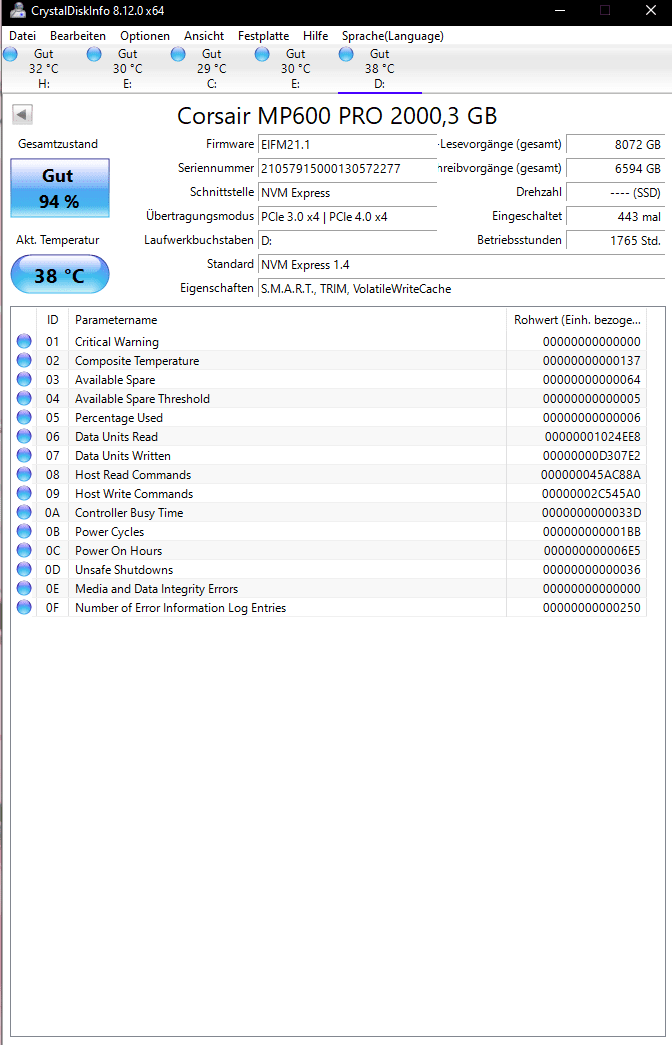Click the status orb for Percentage Used

click(x=24, y=417)
